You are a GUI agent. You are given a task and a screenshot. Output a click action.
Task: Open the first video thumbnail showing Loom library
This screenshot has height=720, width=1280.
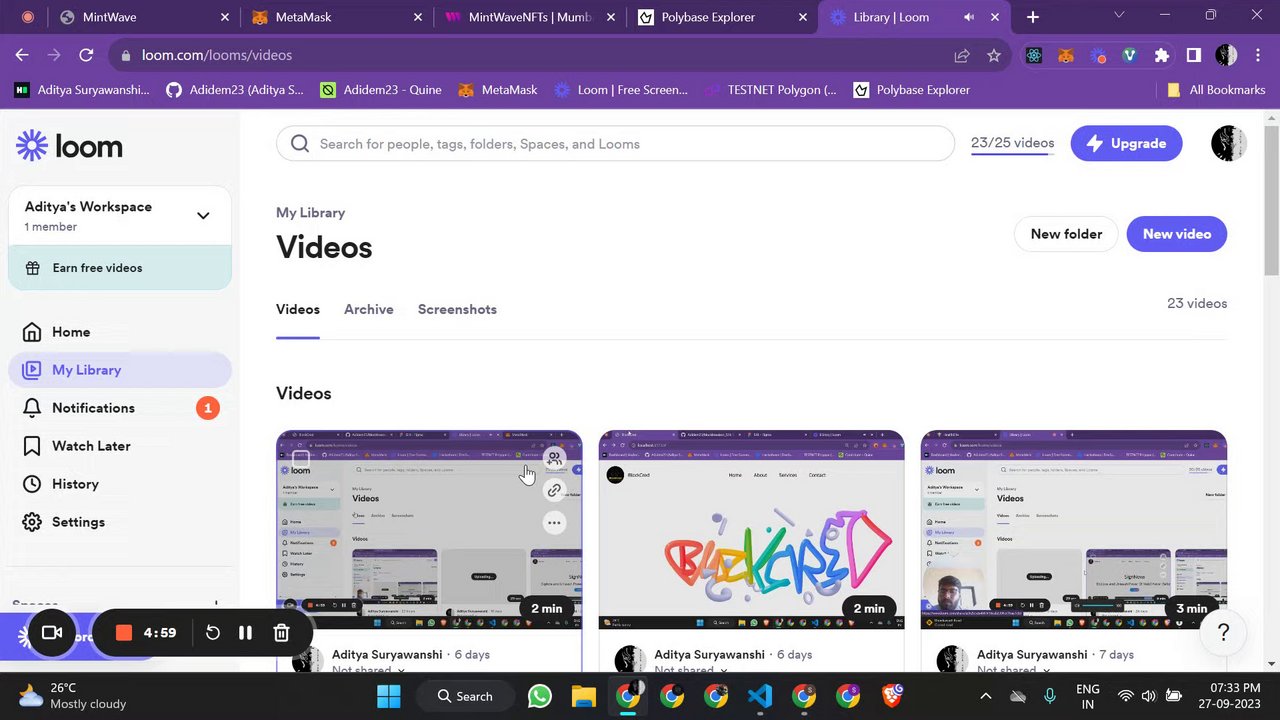pos(429,529)
